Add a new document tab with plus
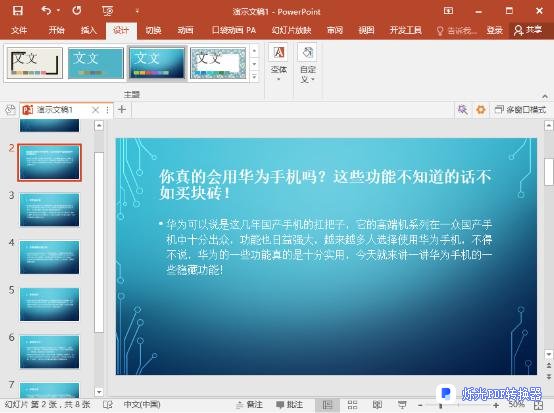 122,110
